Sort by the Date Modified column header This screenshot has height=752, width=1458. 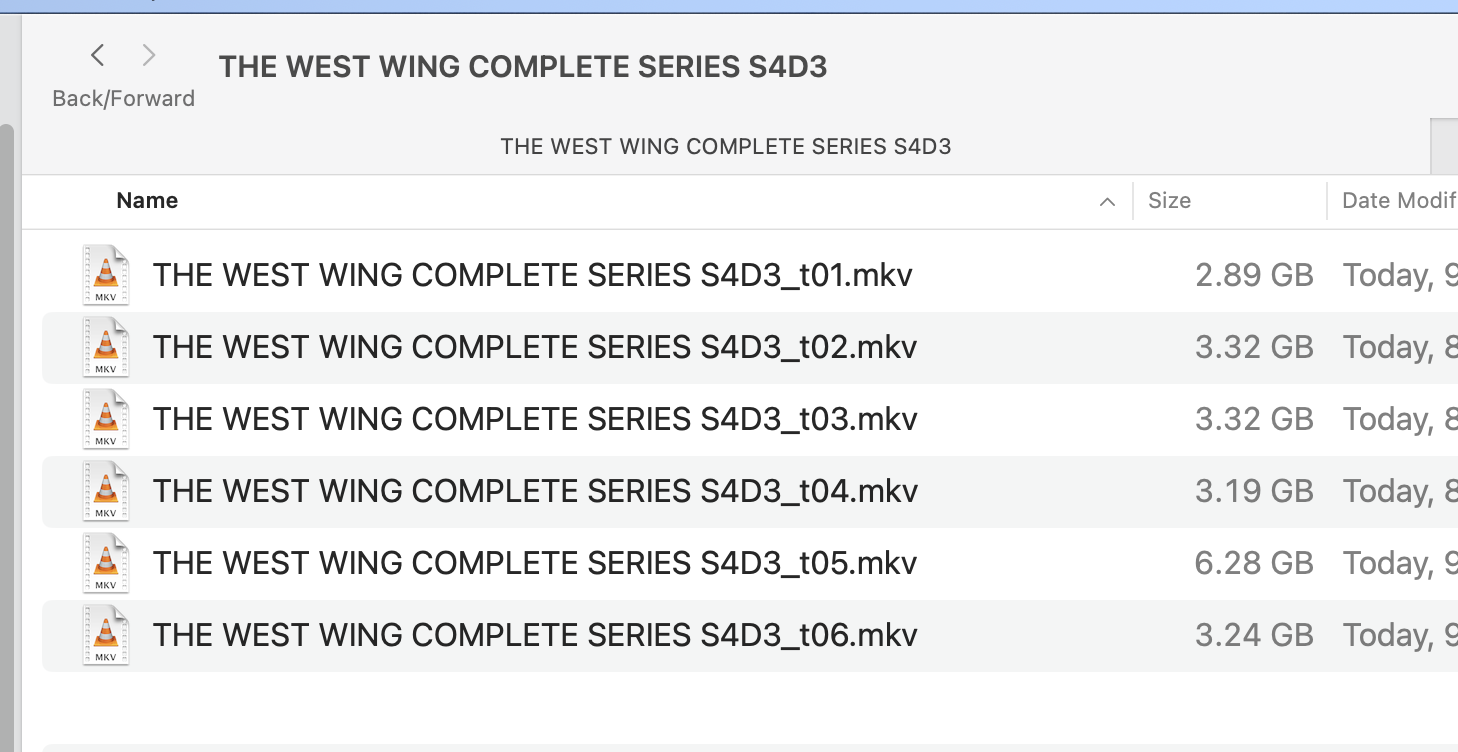[1399, 200]
